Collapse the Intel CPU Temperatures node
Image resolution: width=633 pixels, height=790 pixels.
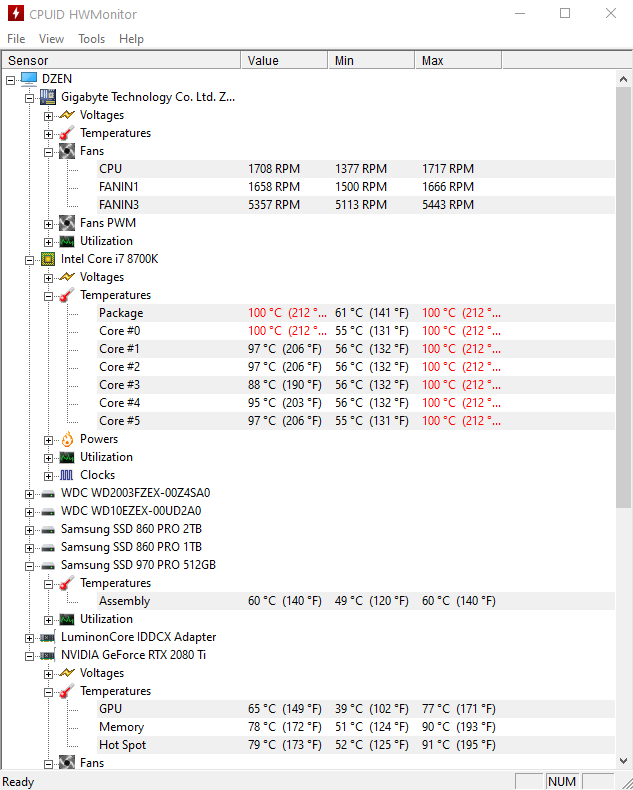pyautogui.click(x=48, y=296)
